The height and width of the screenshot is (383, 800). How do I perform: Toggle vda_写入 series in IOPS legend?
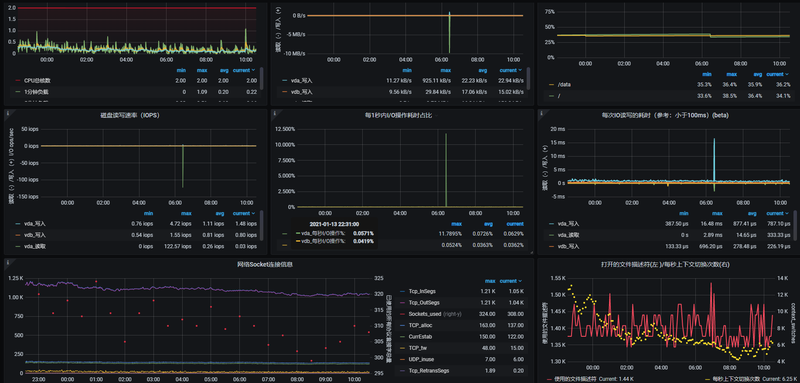[x=34, y=223]
